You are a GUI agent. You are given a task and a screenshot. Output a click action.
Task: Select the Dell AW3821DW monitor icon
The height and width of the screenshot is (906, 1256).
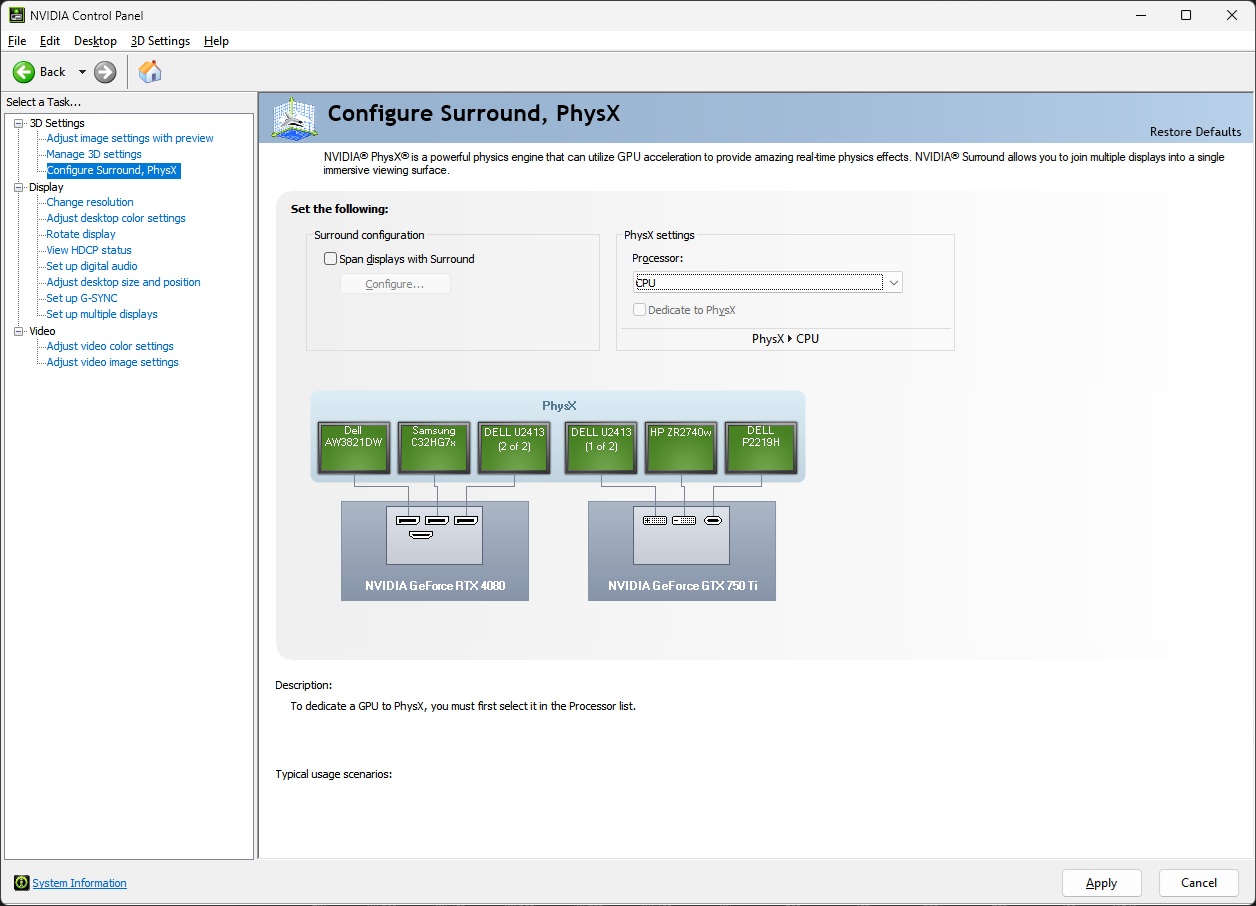353,447
